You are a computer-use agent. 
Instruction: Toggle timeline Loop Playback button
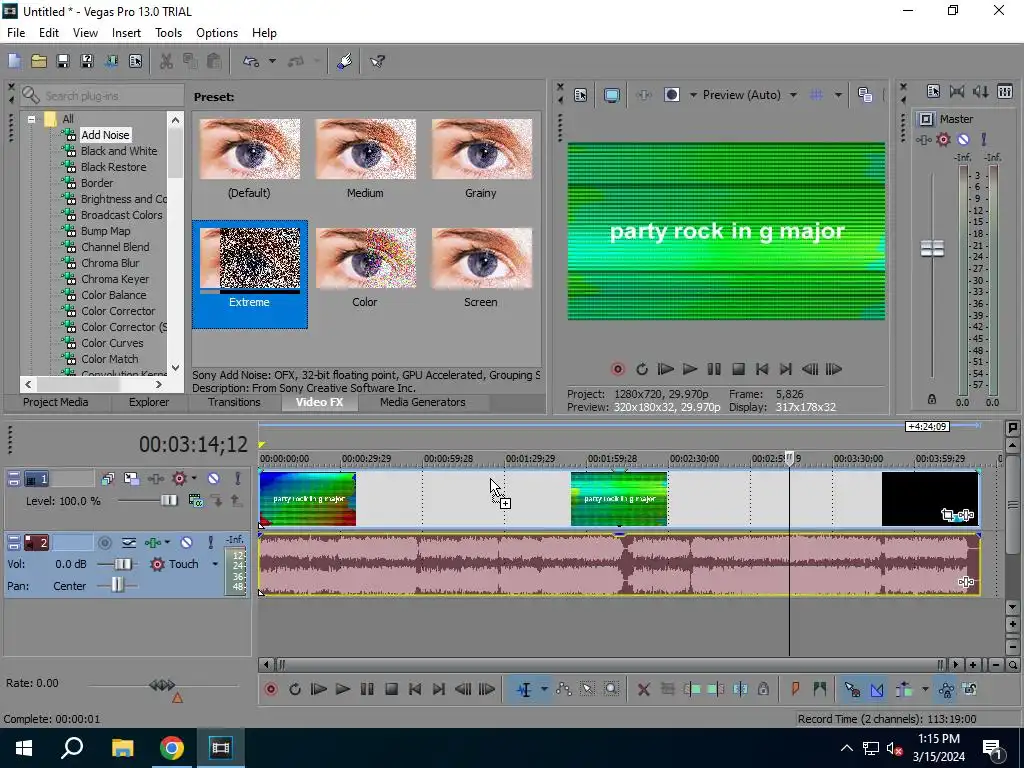295,689
